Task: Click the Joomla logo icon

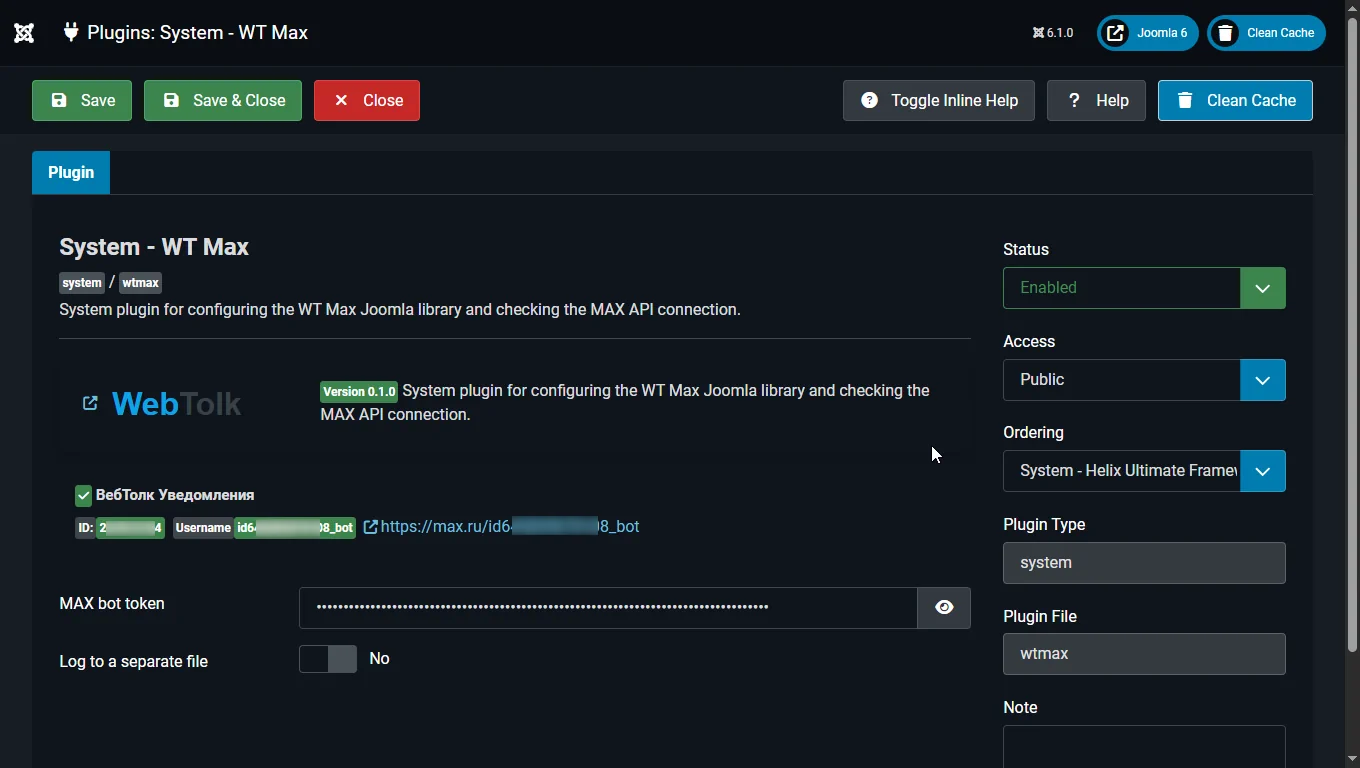Action: tap(24, 33)
